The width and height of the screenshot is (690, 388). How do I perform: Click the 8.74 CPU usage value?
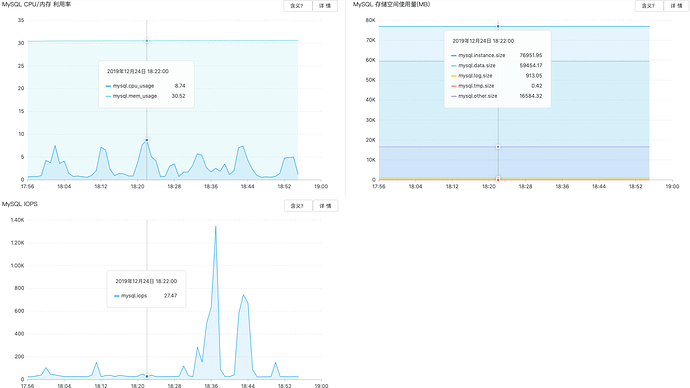180,86
